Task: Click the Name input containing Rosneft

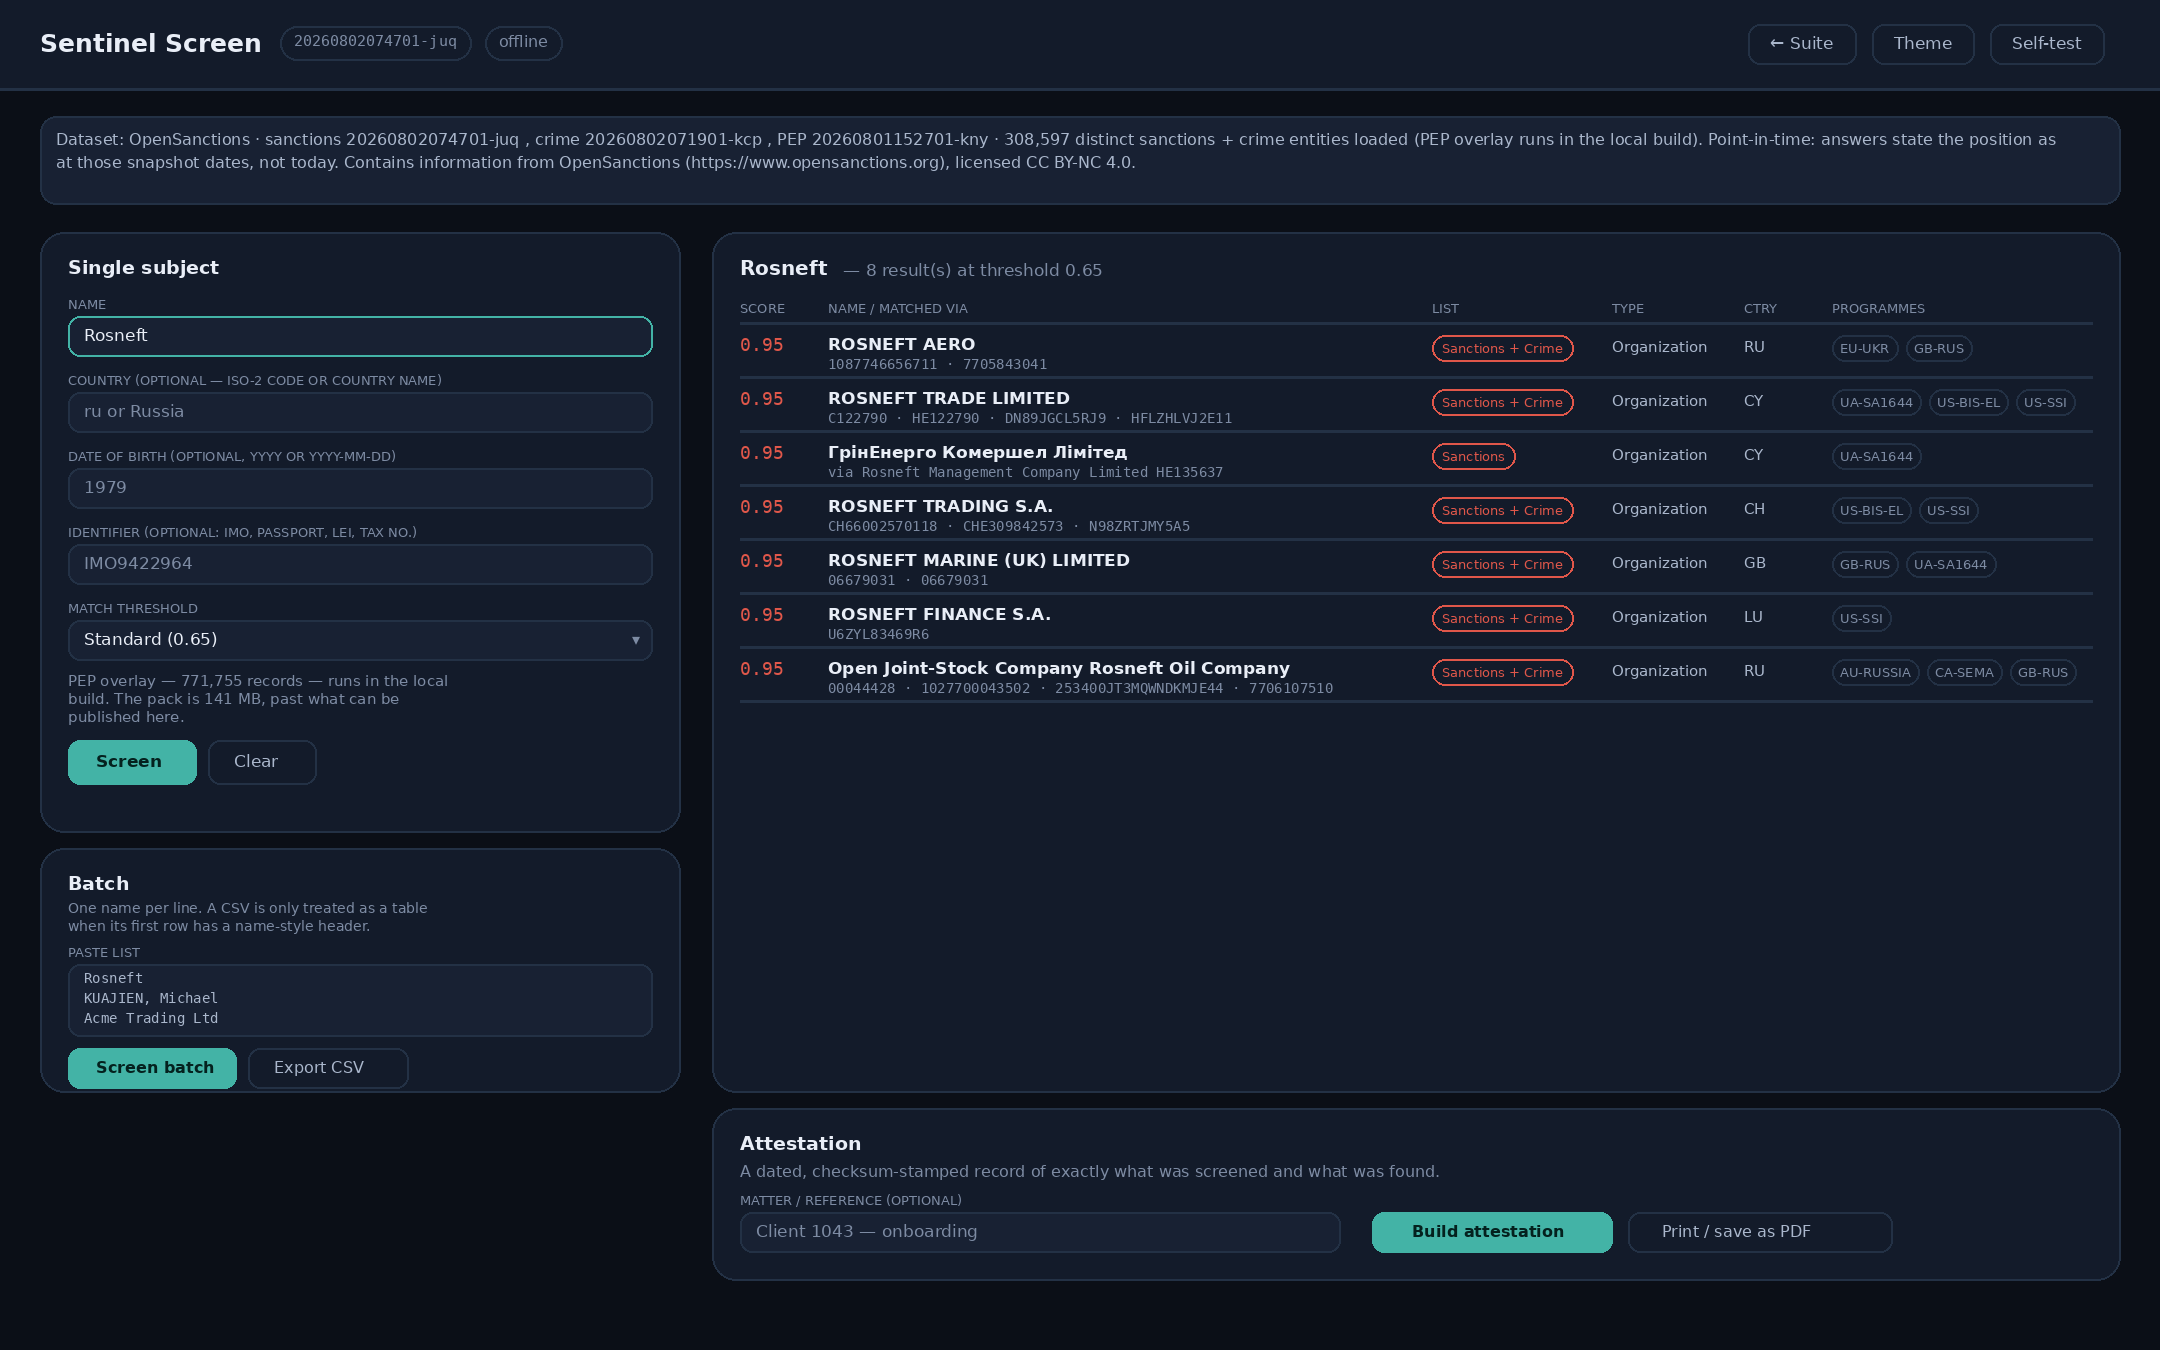Action: click(360, 336)
